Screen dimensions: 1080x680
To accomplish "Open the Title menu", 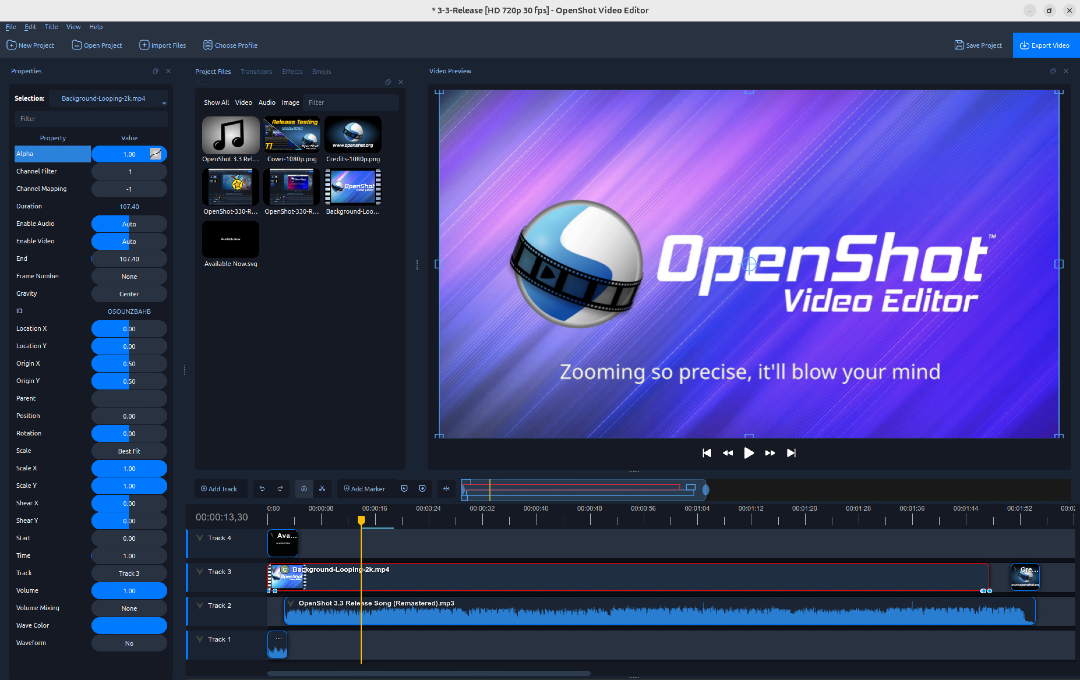I will [52, 26].
